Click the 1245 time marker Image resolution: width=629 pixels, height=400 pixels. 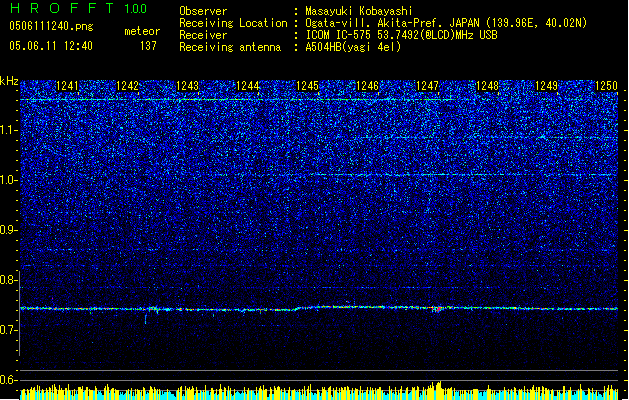307,85
